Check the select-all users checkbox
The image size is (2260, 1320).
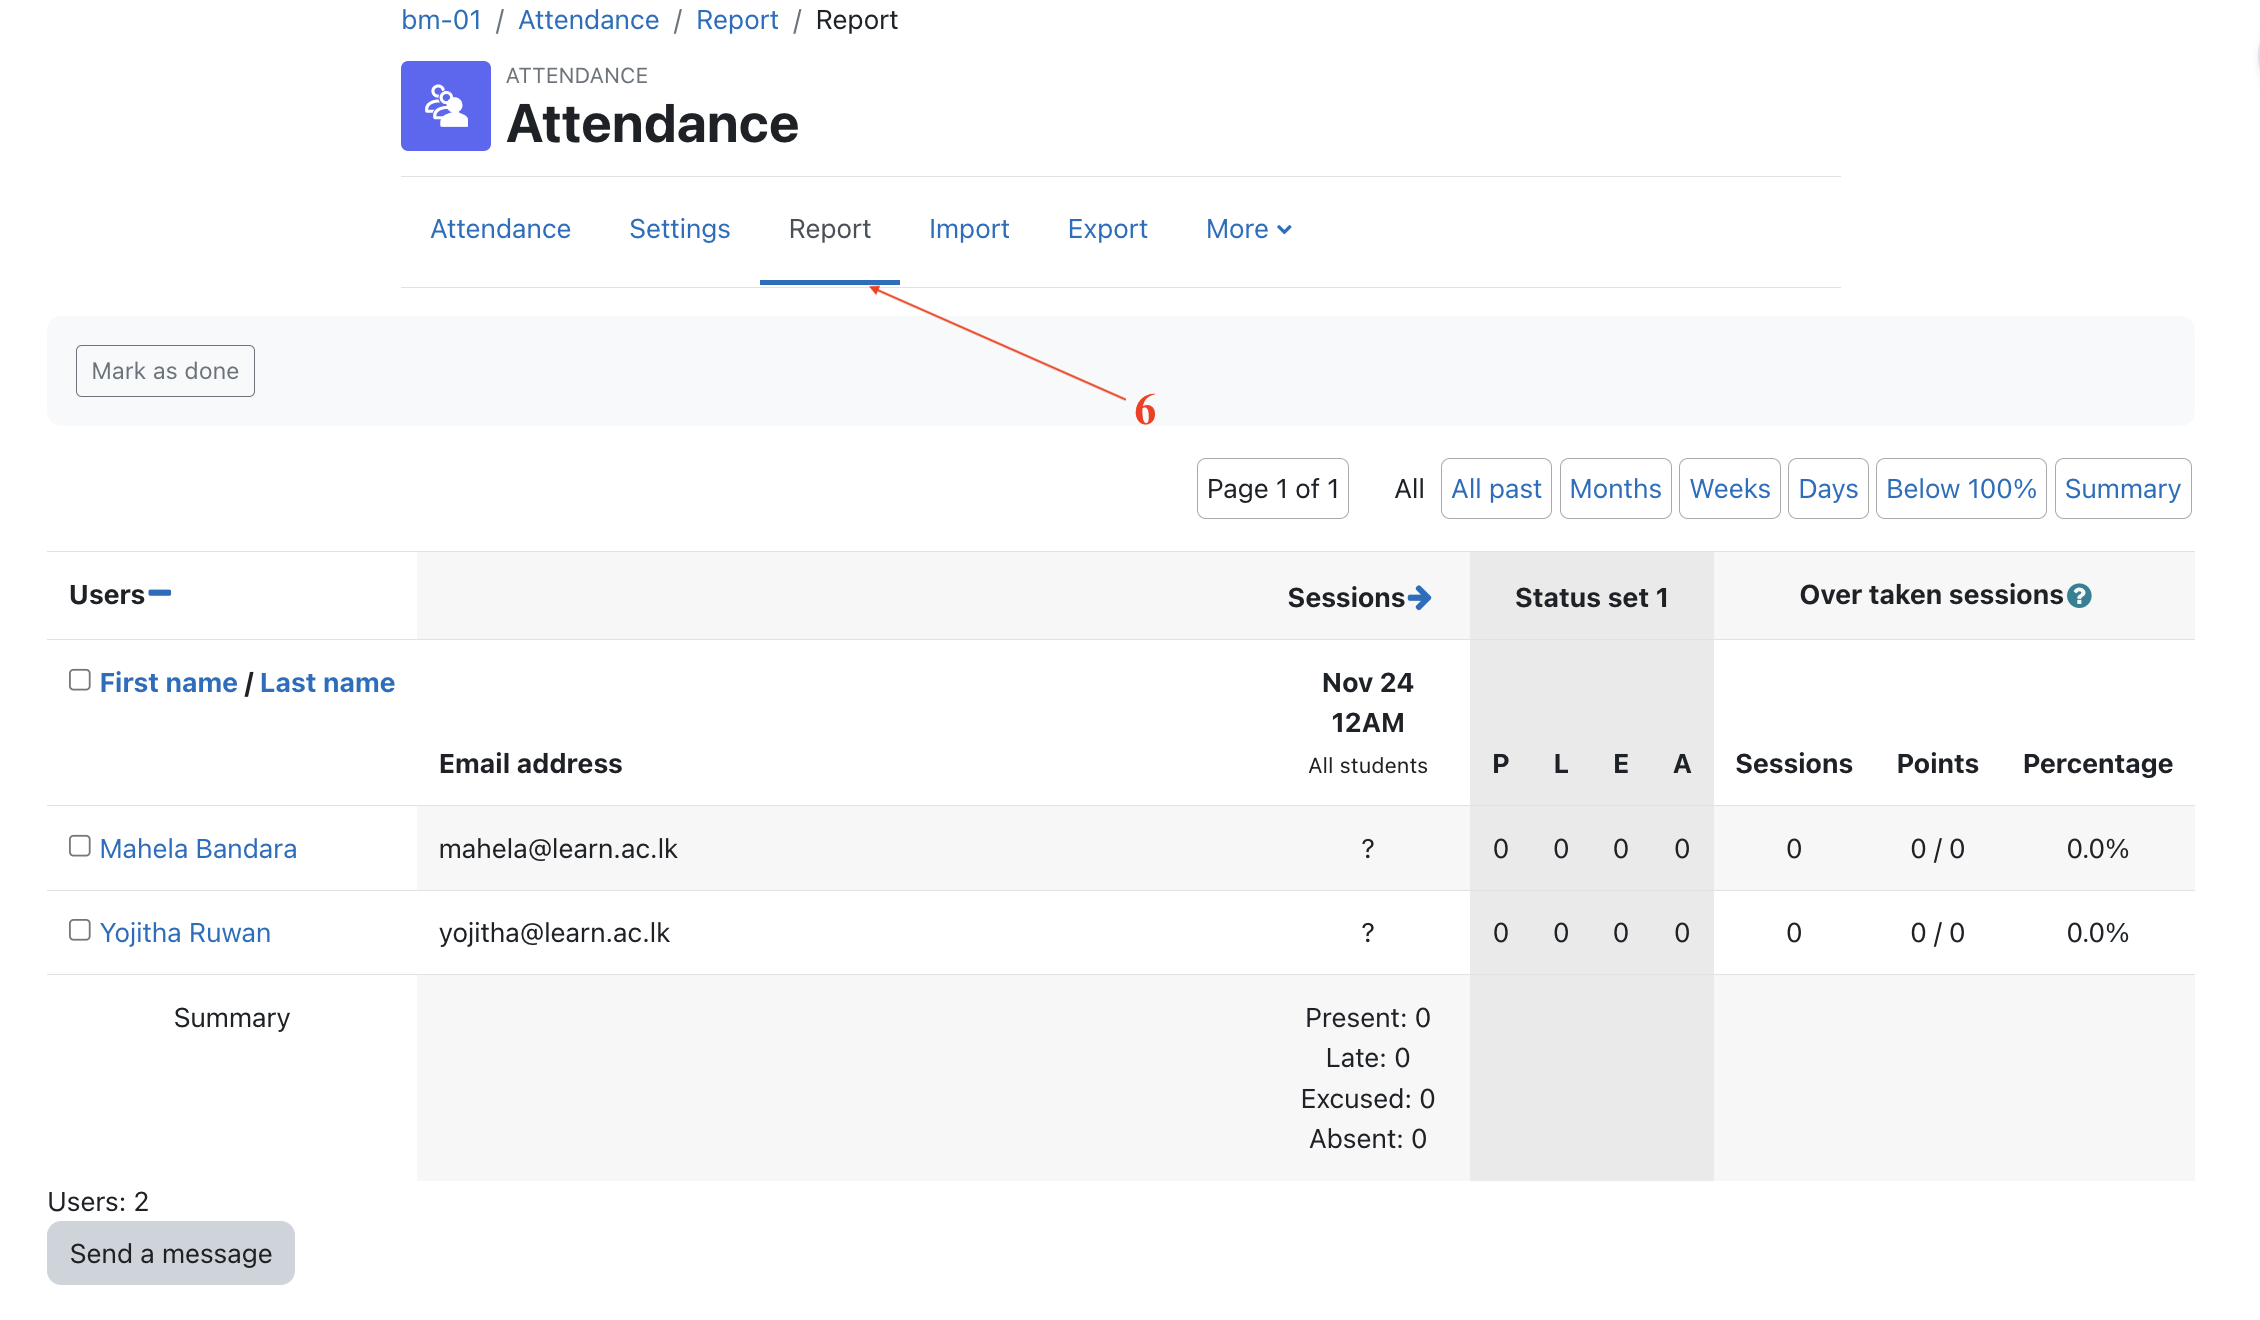[x=80, y=680]
